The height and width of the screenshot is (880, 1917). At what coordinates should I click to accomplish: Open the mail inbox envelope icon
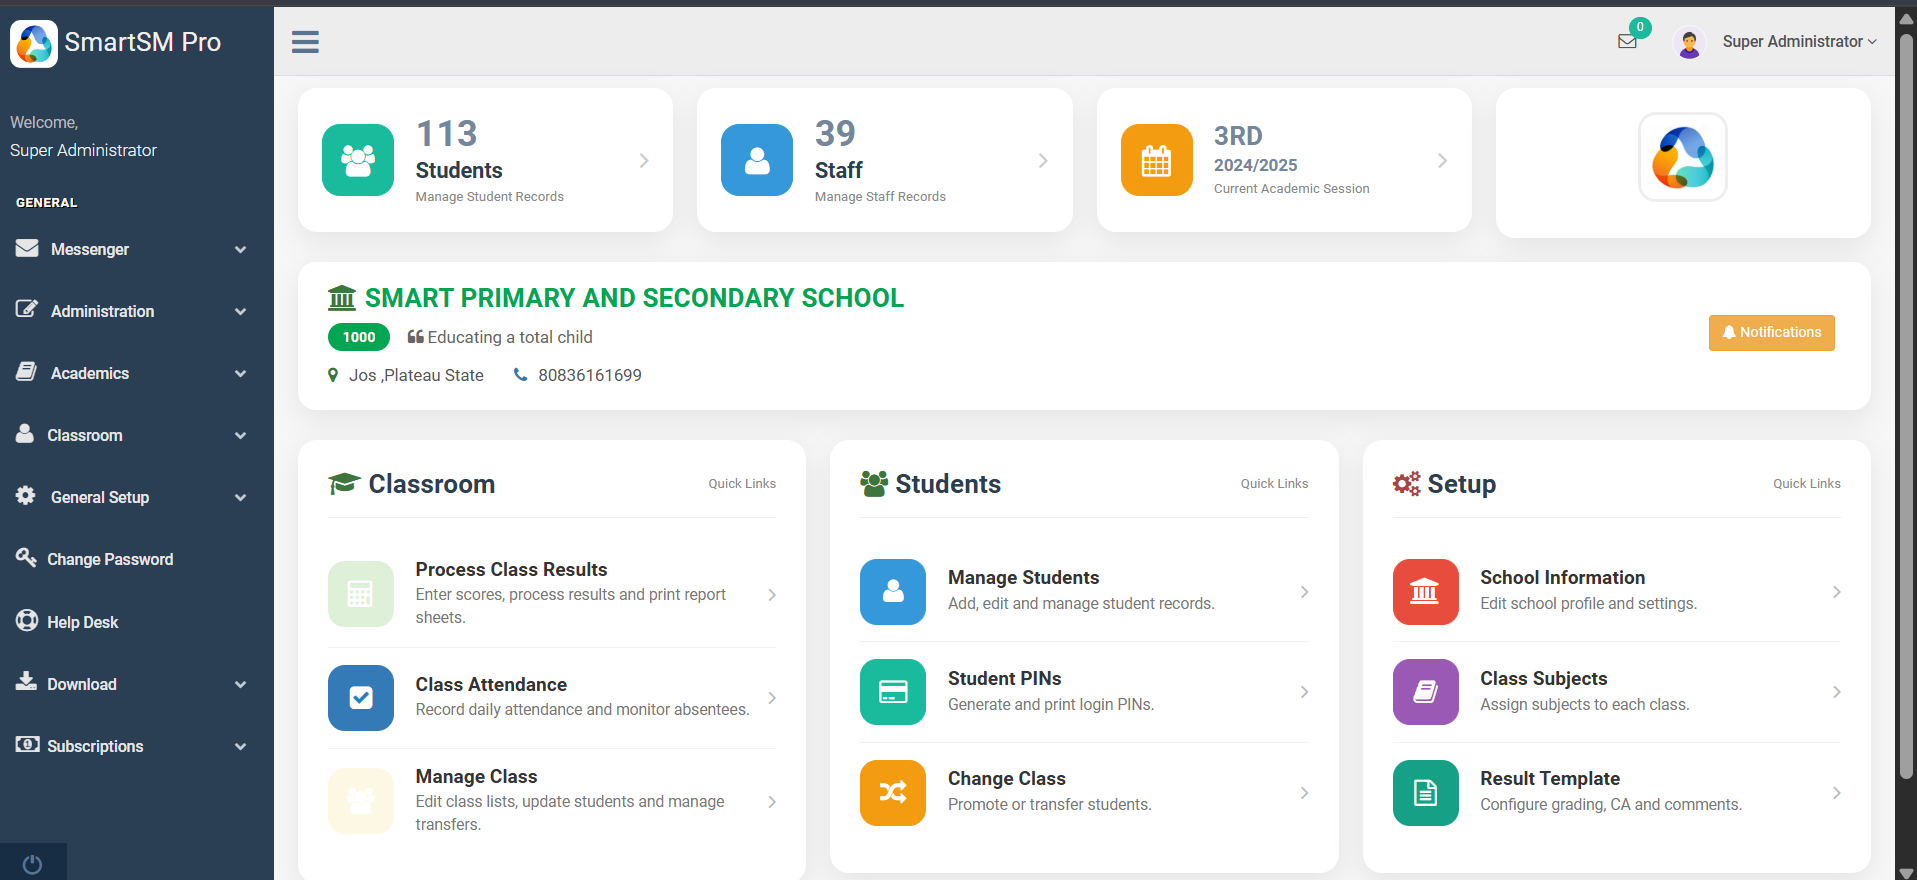1627,42
